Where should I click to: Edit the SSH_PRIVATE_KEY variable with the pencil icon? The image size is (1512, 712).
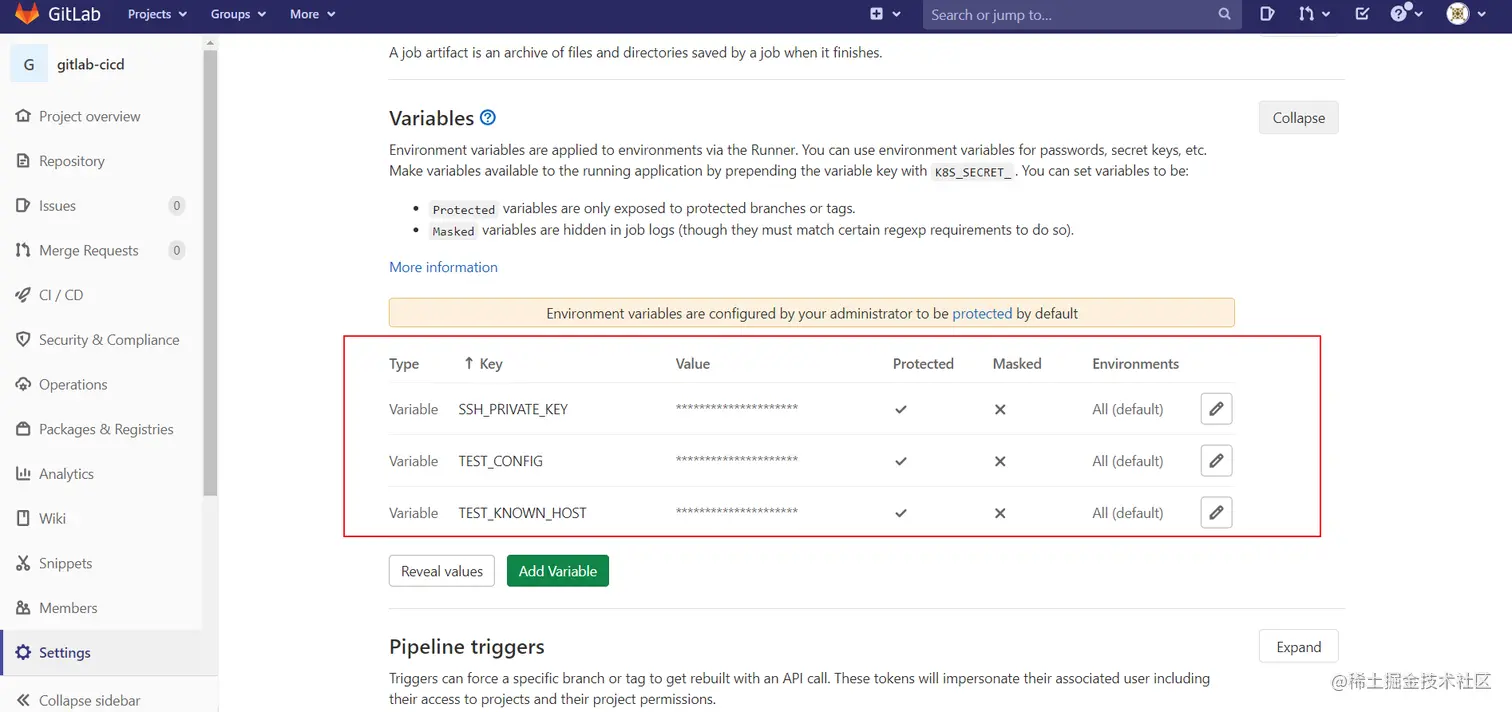pos(1216,409)
